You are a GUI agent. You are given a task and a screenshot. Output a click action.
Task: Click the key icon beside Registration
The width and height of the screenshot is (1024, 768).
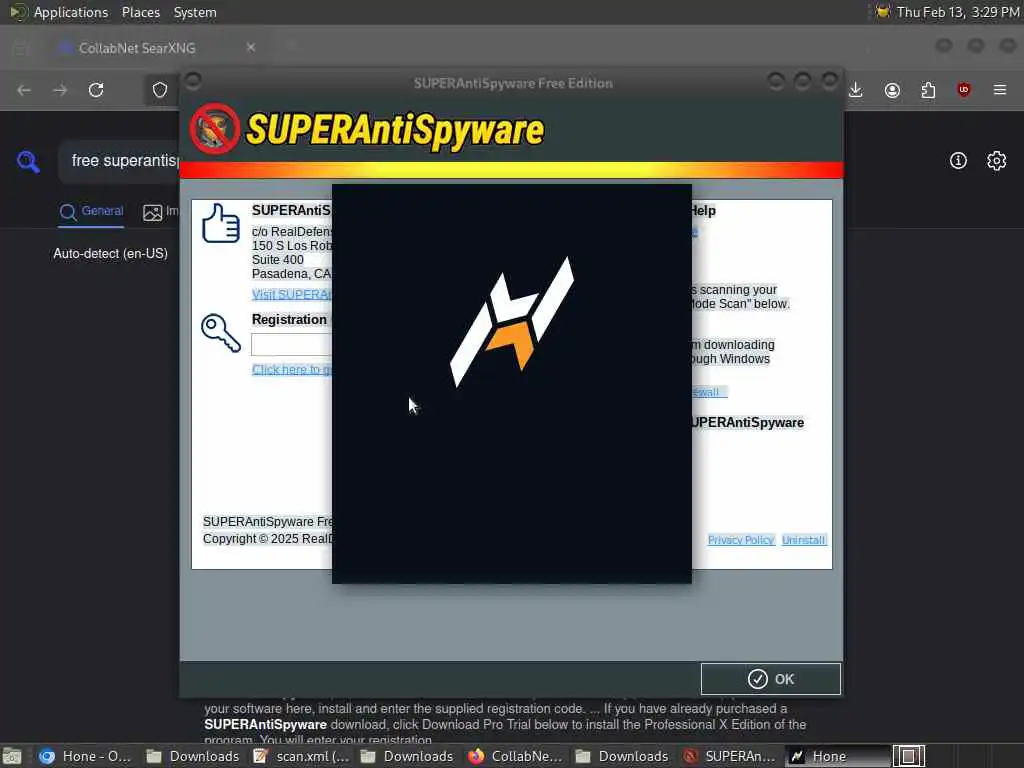click(x=221, y=333)
